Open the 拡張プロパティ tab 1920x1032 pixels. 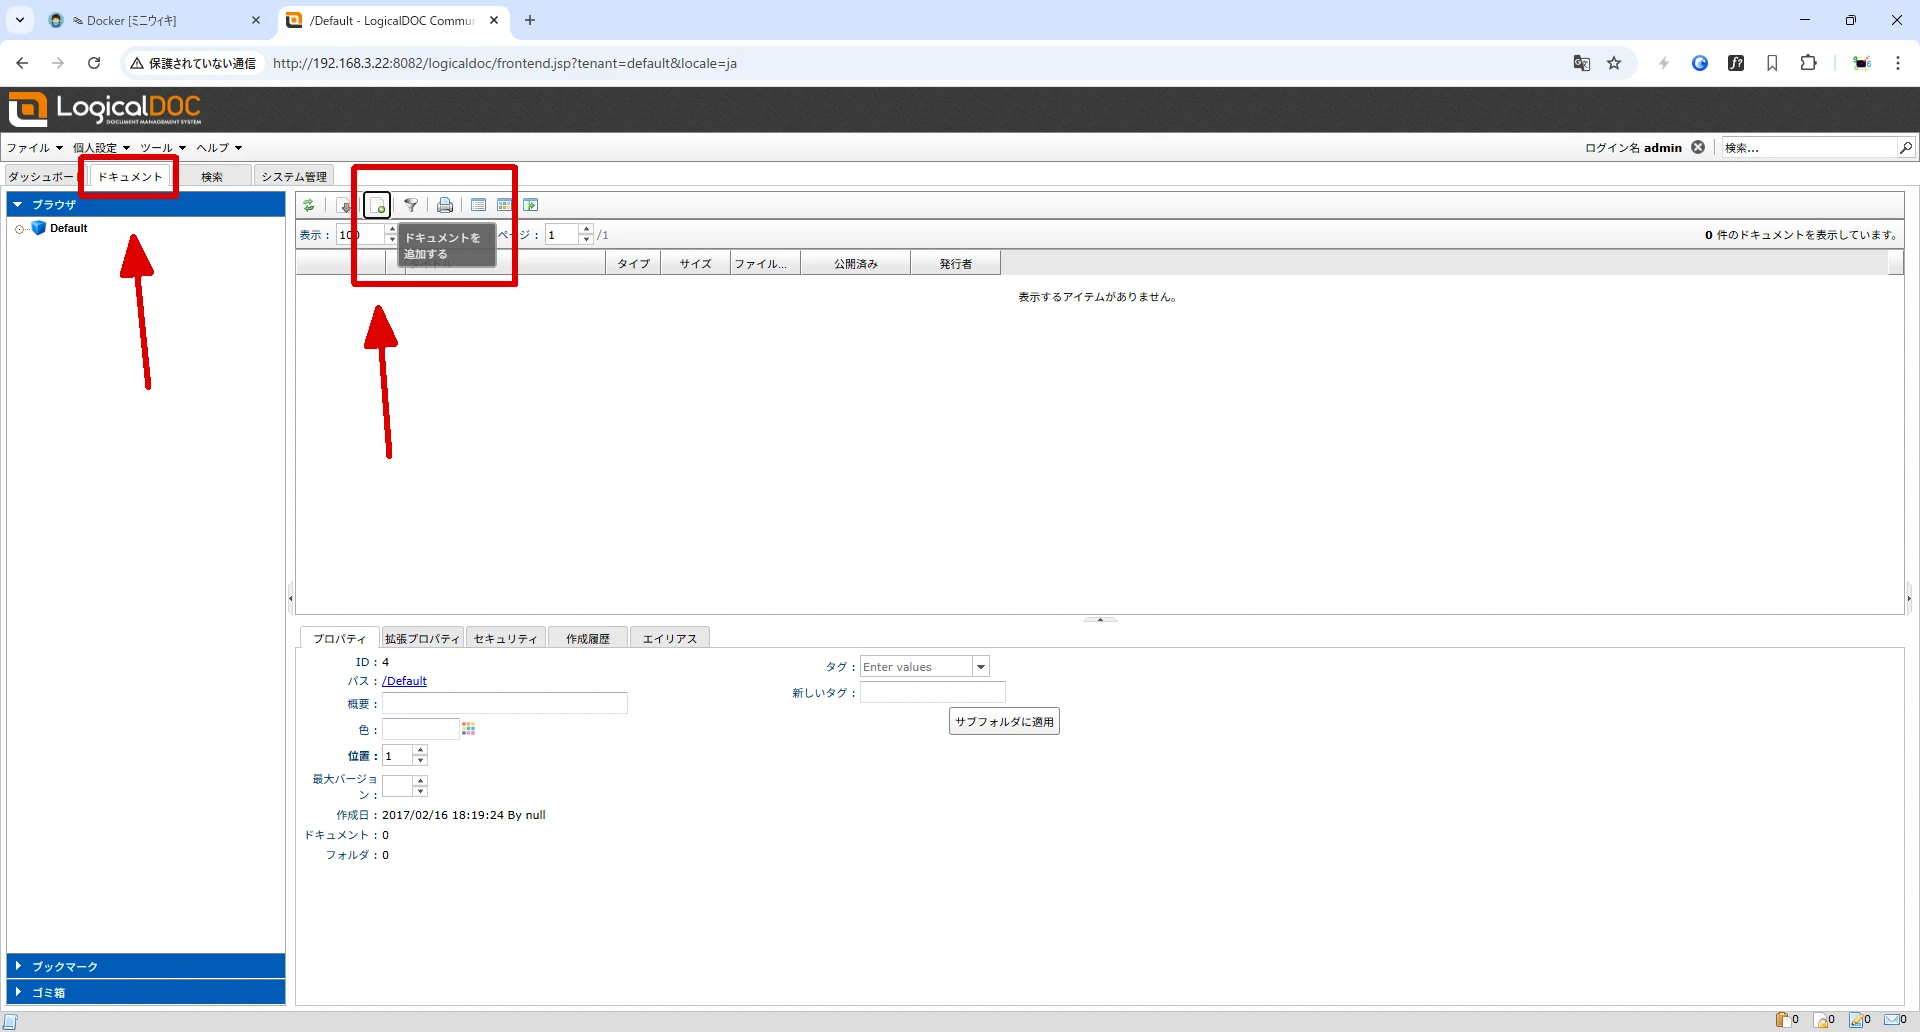tap(422, 638)
